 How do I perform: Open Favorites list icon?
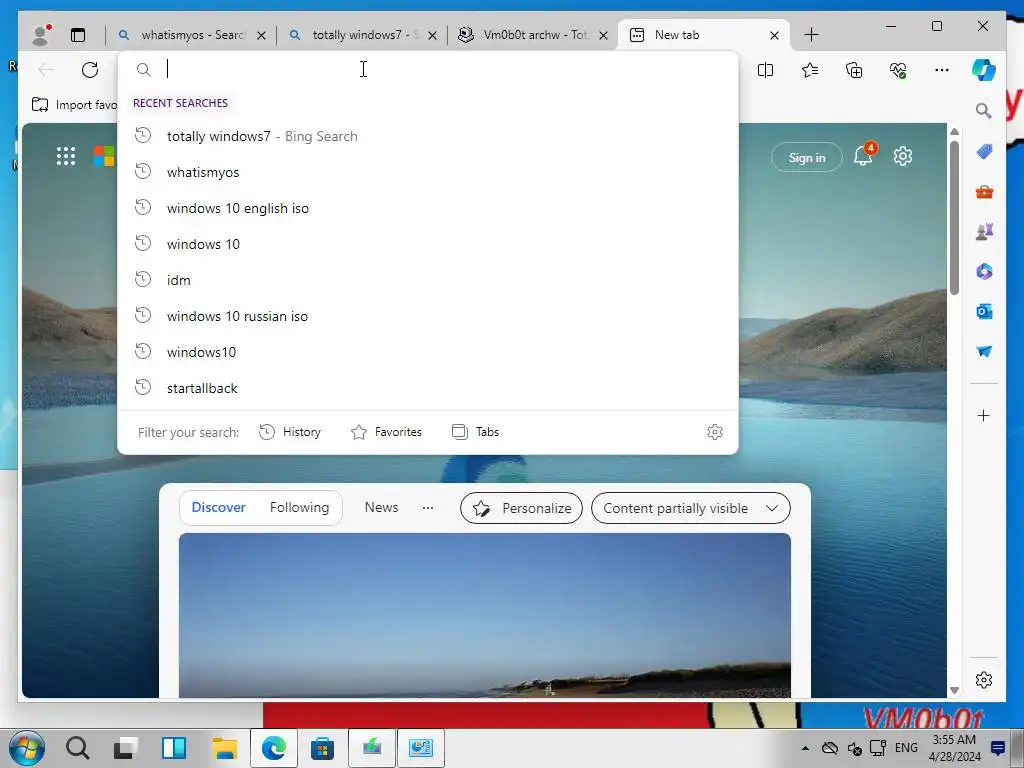pos(810,70)
